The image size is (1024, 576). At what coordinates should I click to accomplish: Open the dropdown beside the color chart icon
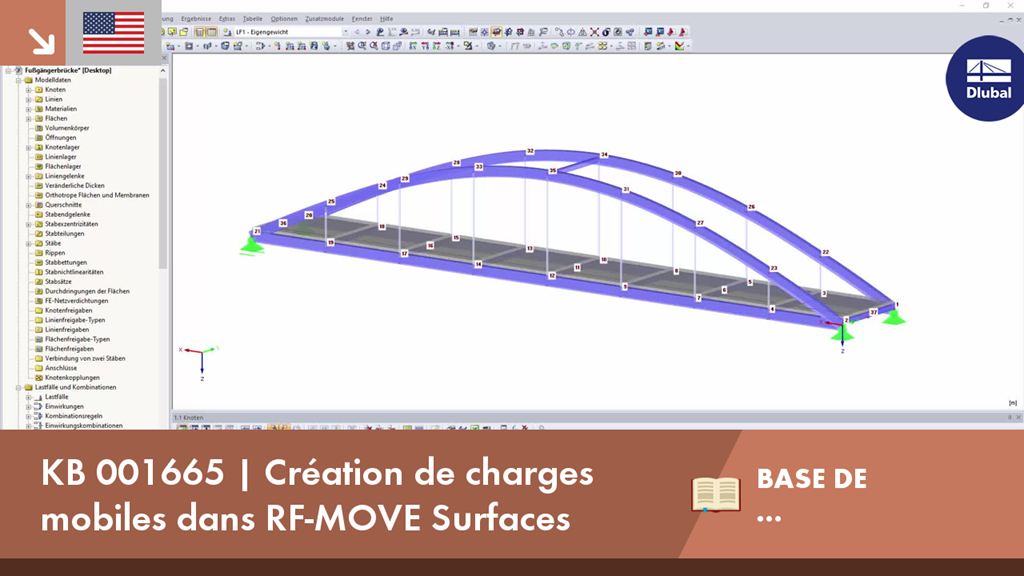(688, 46)
